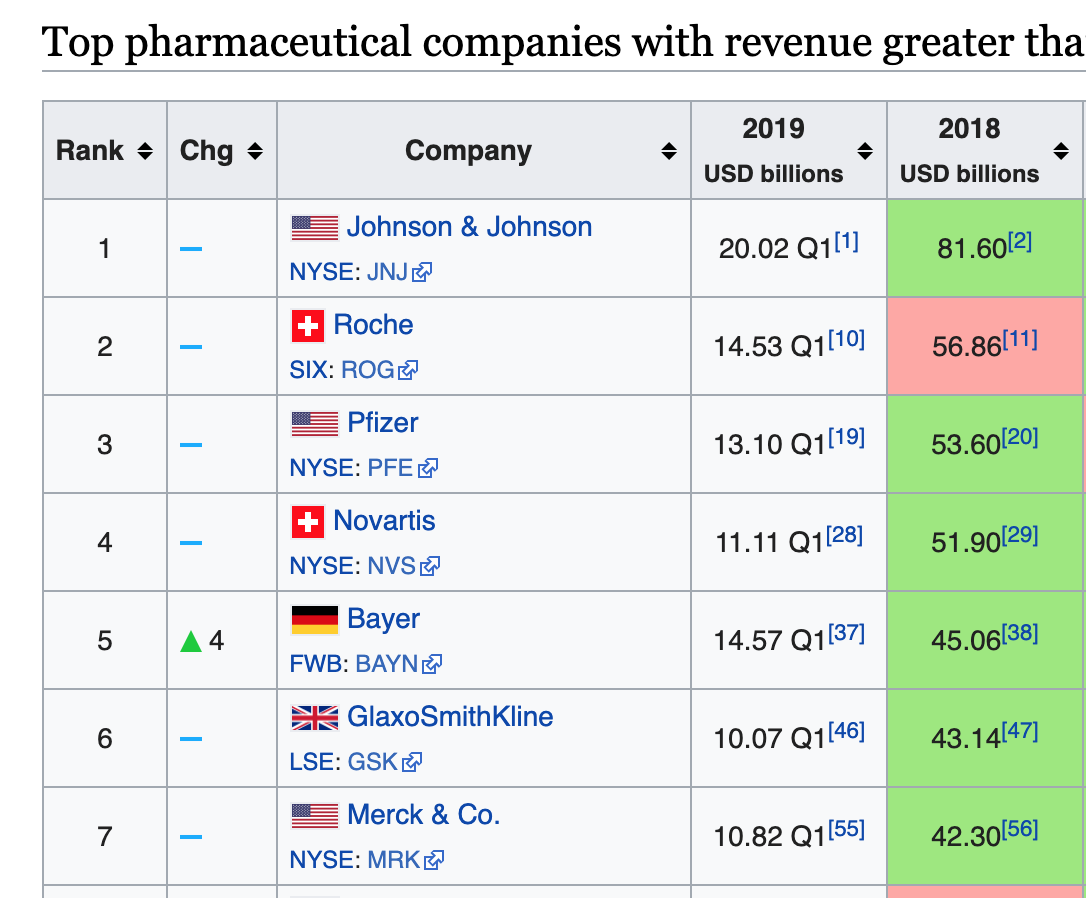Click the US flag beside Merck & Co.

pos(314,816)
